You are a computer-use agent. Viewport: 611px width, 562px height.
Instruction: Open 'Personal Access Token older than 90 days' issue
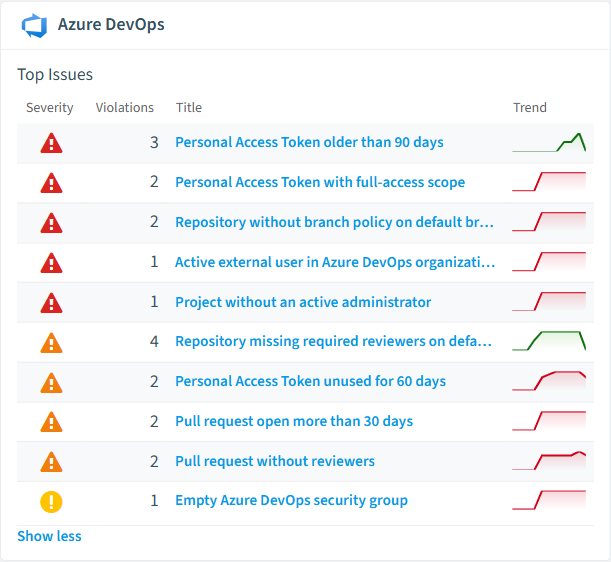click(309, 143)
